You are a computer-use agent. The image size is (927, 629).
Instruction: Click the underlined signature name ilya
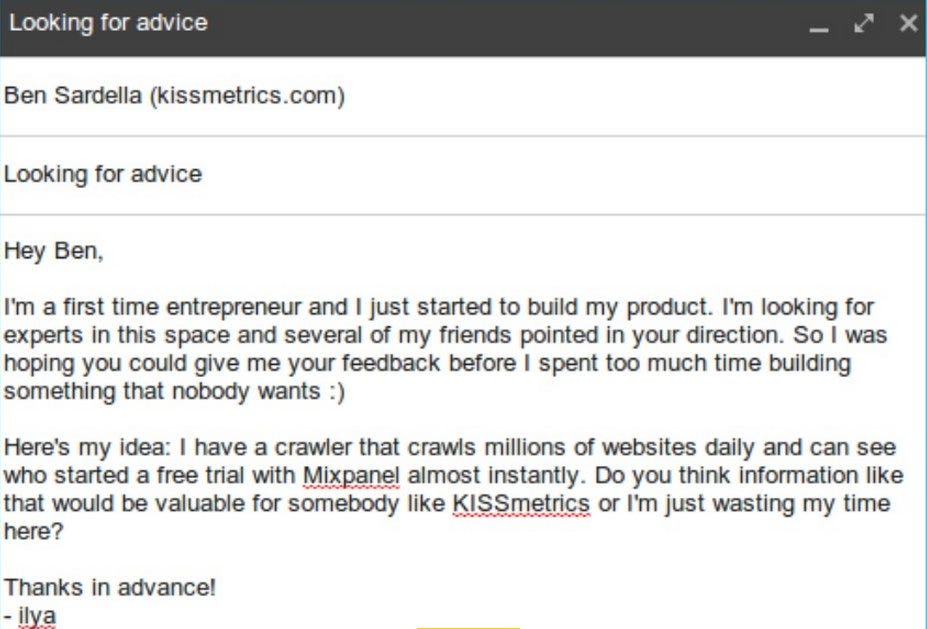pyautogui.click(x=37, y=616)
